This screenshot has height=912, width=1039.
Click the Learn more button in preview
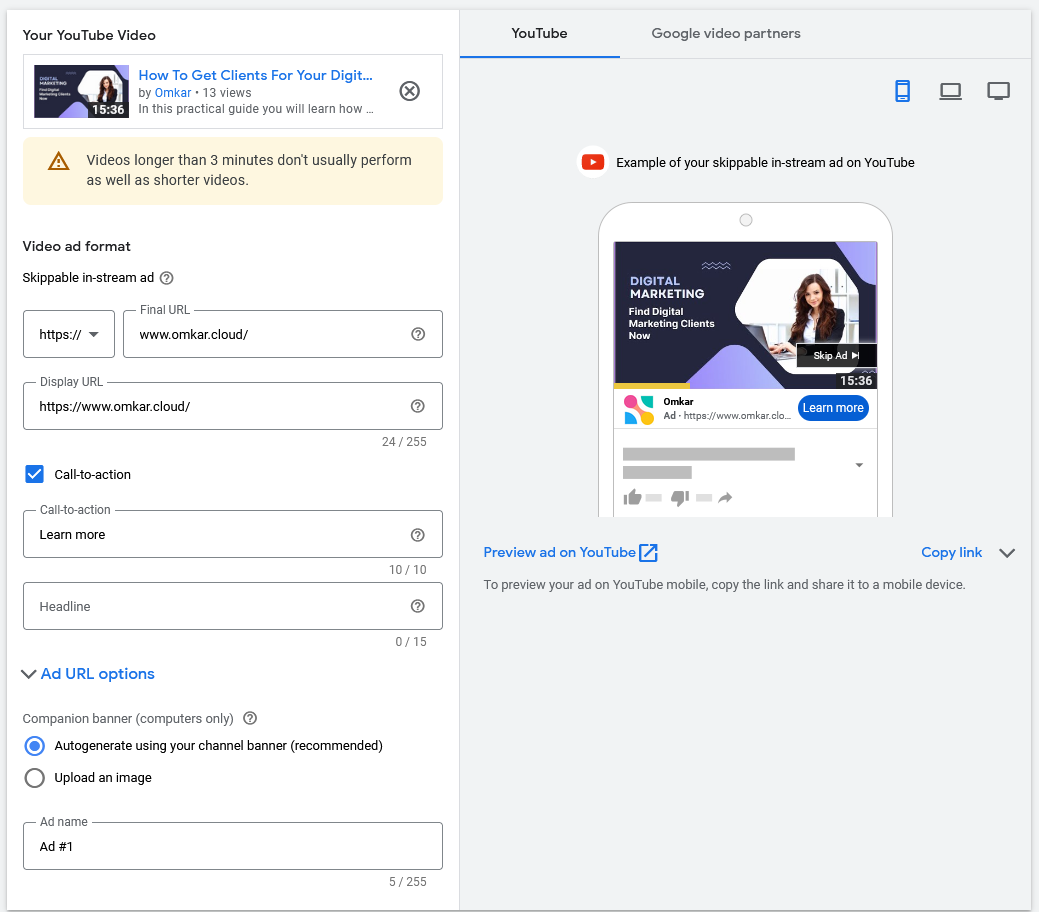[x=833, y=408]
